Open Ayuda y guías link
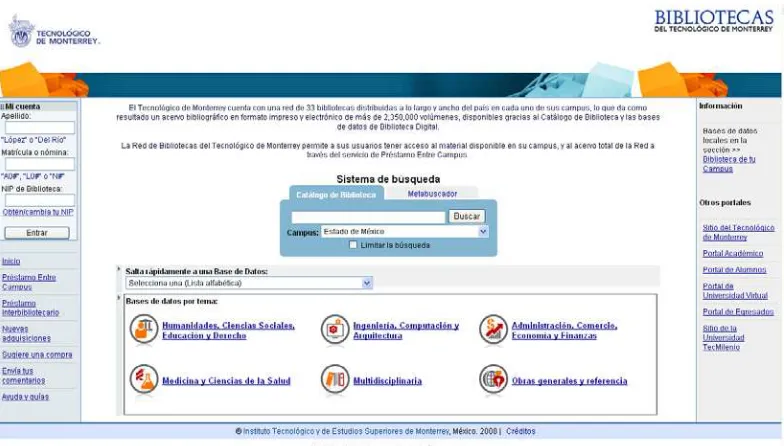This screenshot has height=446, width=784. [x=26, y=396]
